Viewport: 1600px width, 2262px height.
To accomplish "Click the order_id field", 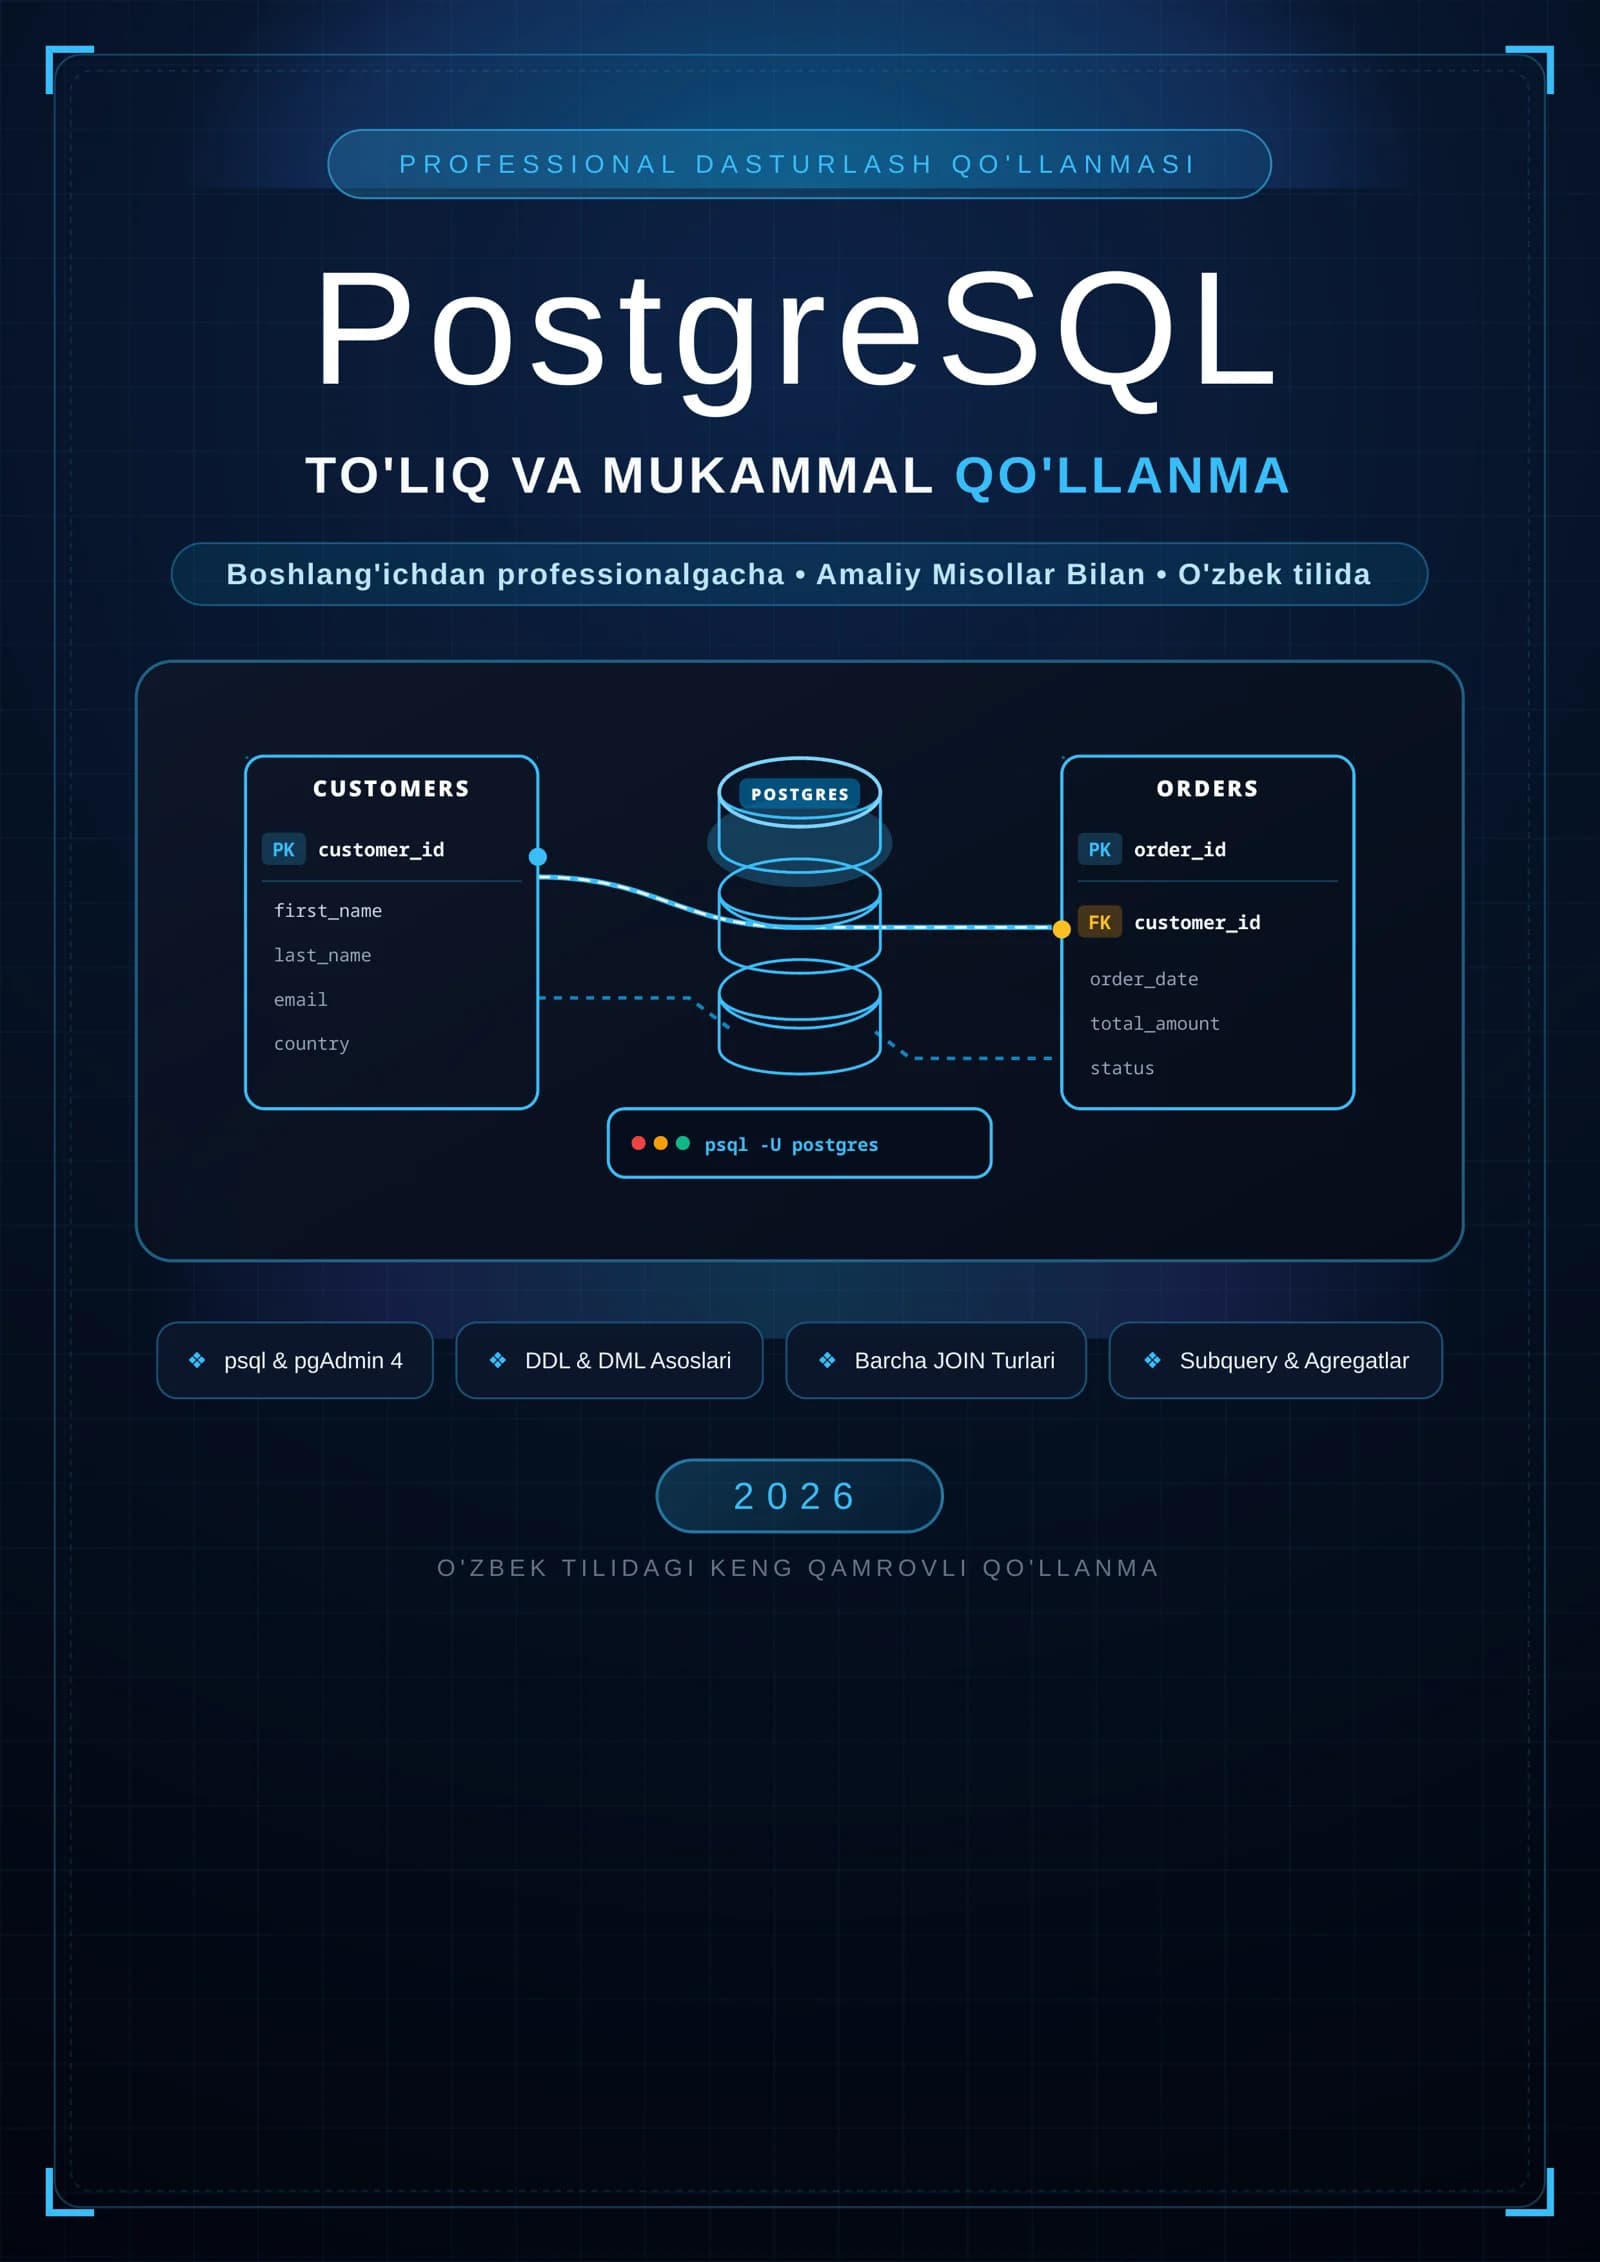I will 1180,849.
